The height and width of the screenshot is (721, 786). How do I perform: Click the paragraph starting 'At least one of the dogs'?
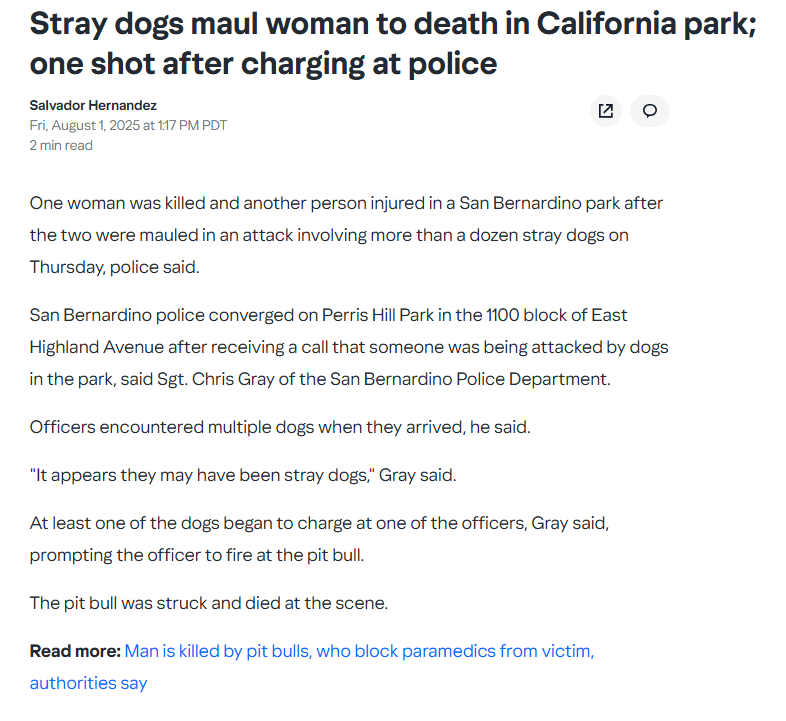coord(319,539)
